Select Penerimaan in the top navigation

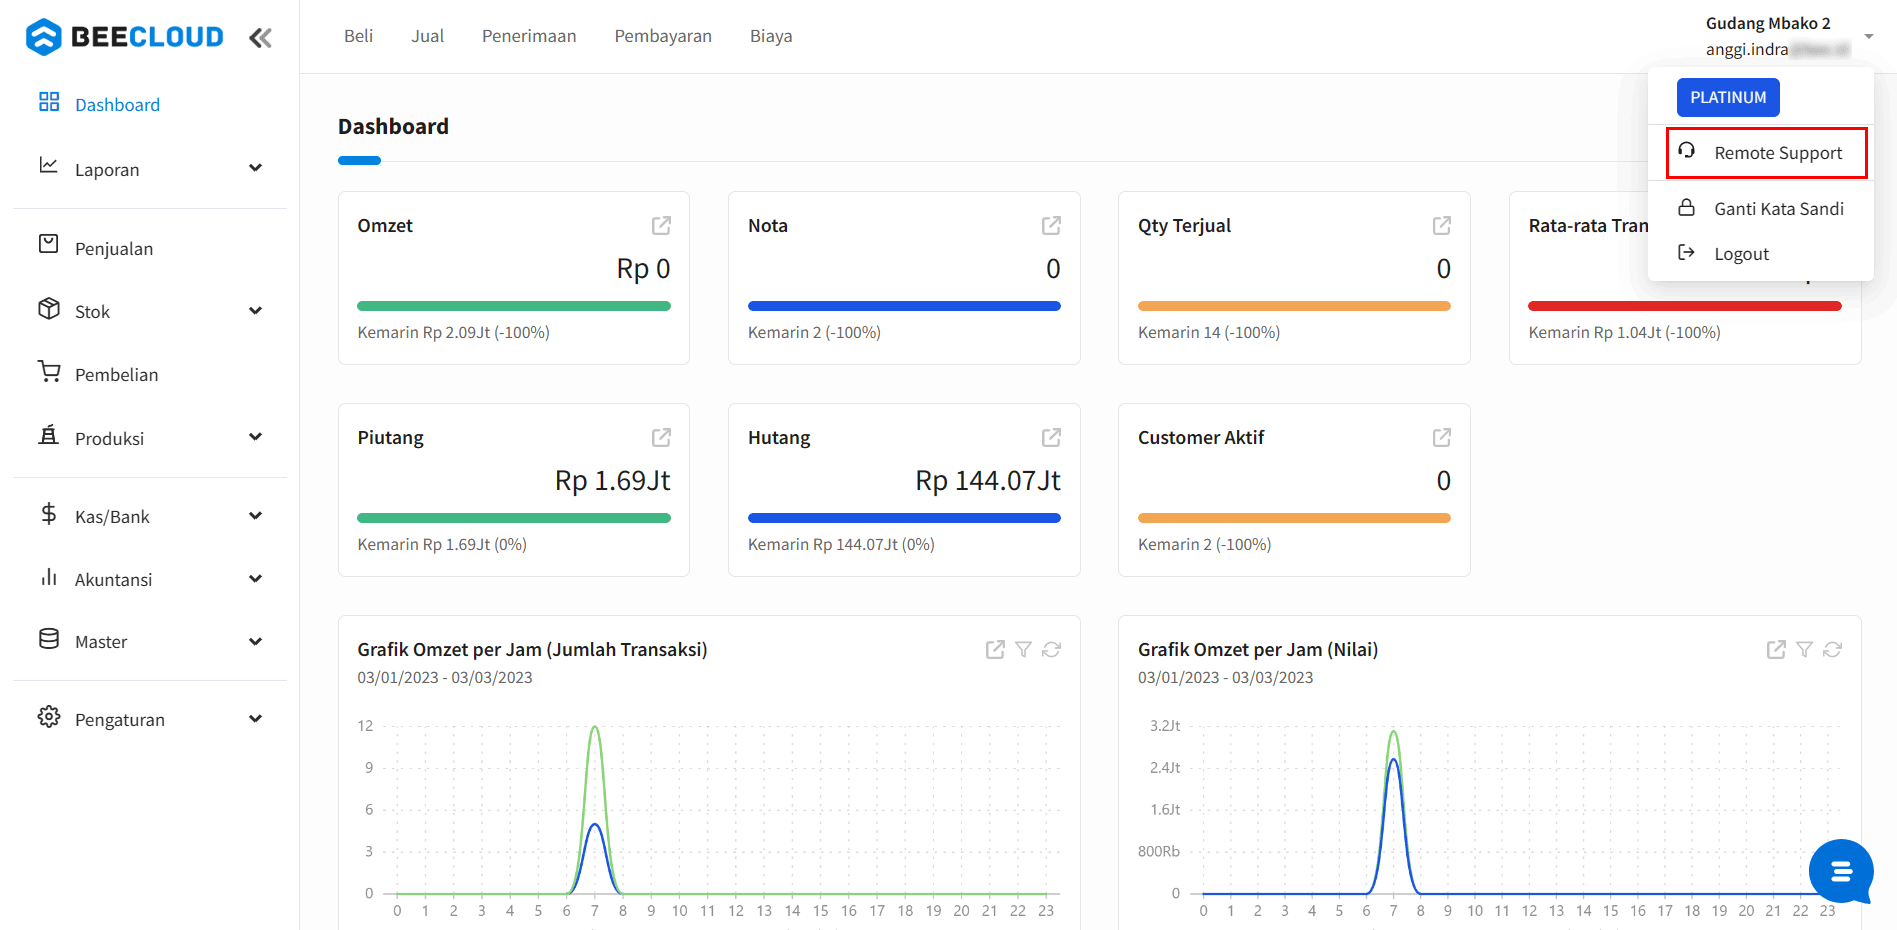pyautogui.click(x=529, y=36)
